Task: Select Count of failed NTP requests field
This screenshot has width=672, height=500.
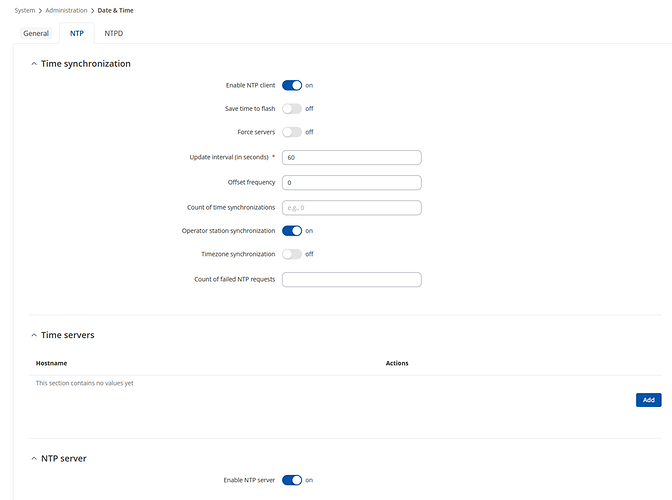Action: [x=351, y=279]
